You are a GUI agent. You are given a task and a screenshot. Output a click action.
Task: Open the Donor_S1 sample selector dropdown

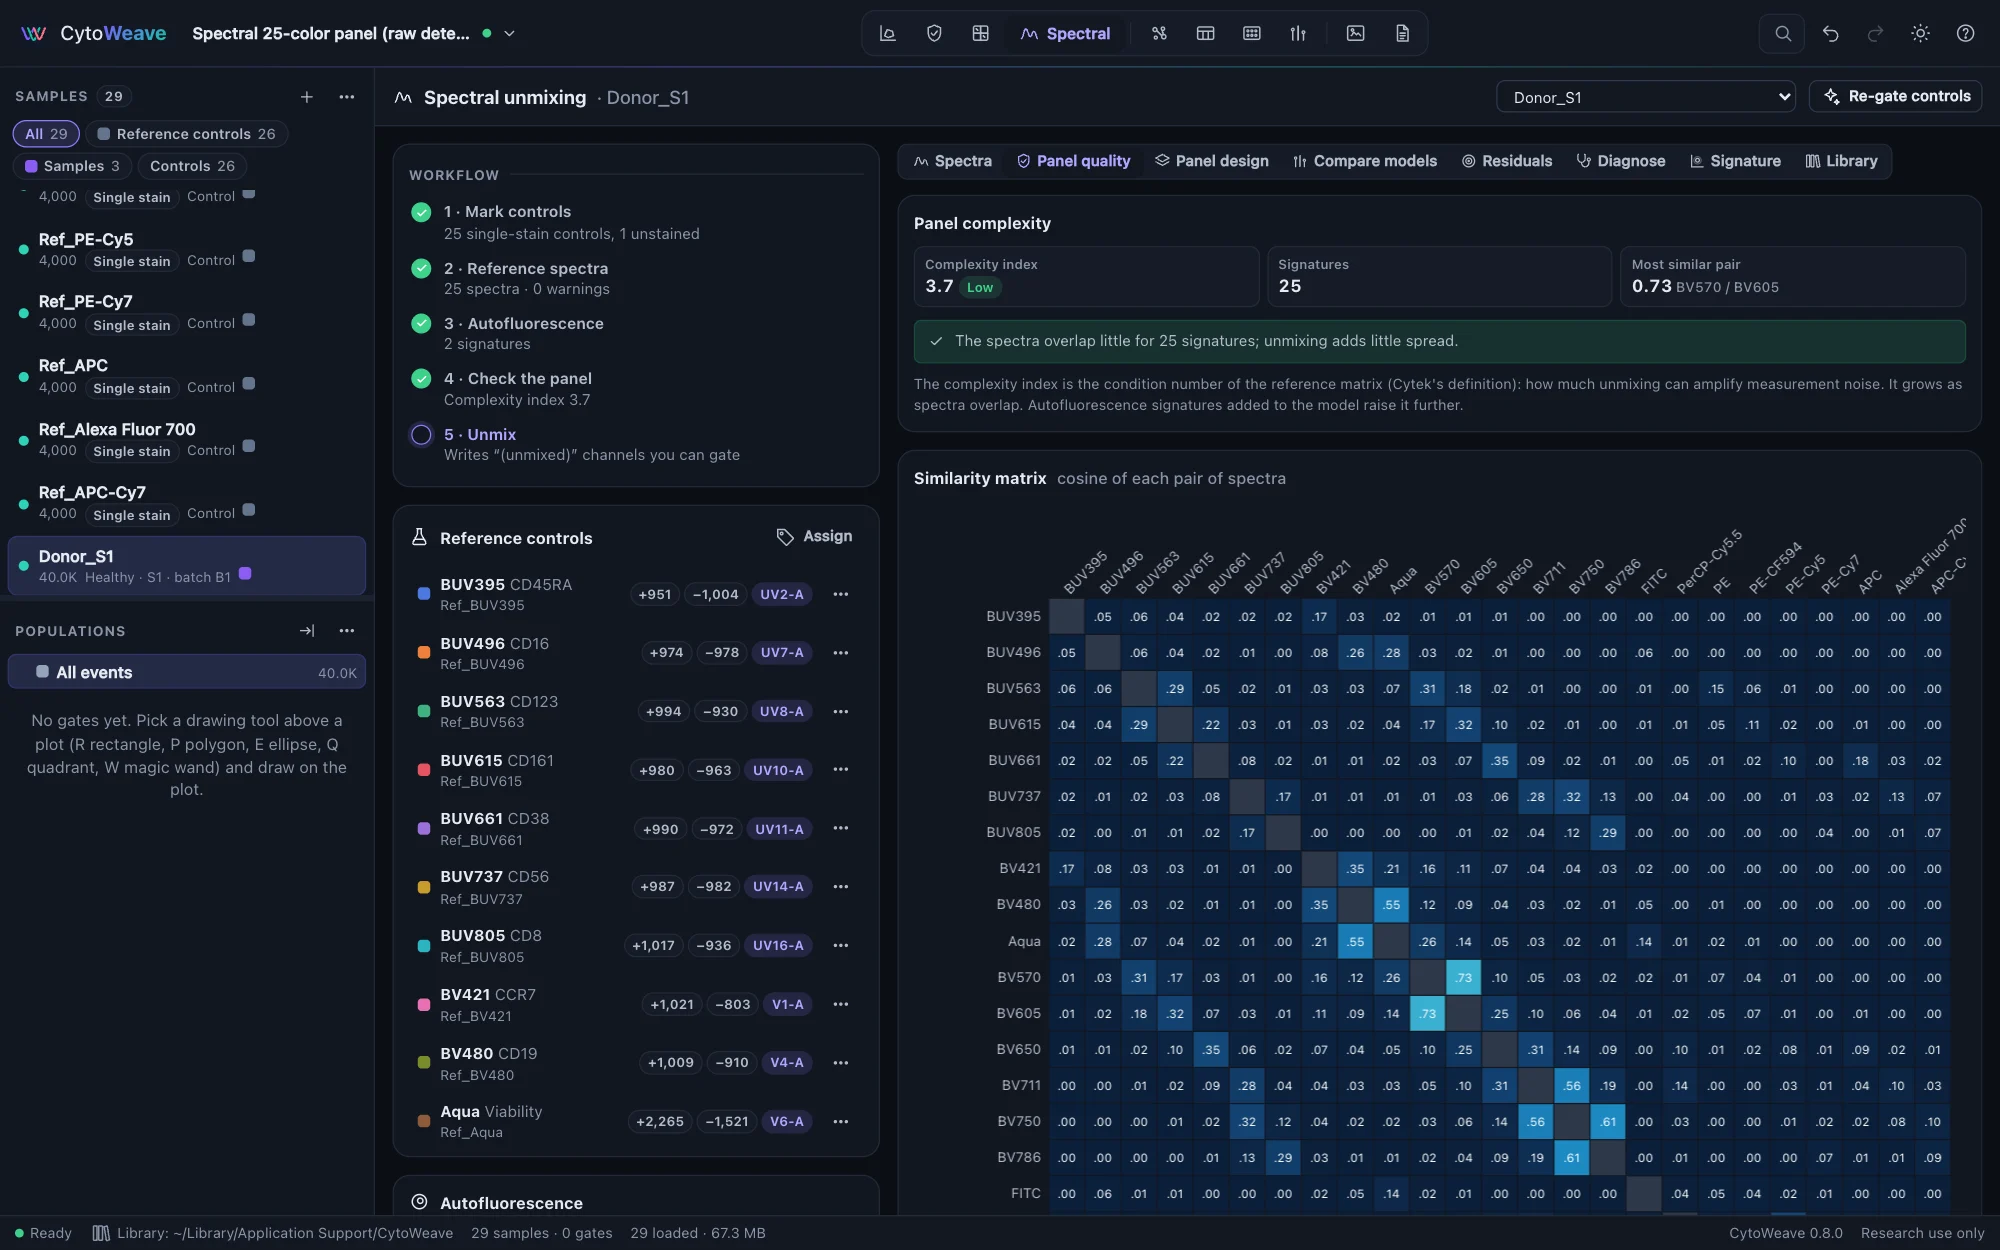[1646, 97]
